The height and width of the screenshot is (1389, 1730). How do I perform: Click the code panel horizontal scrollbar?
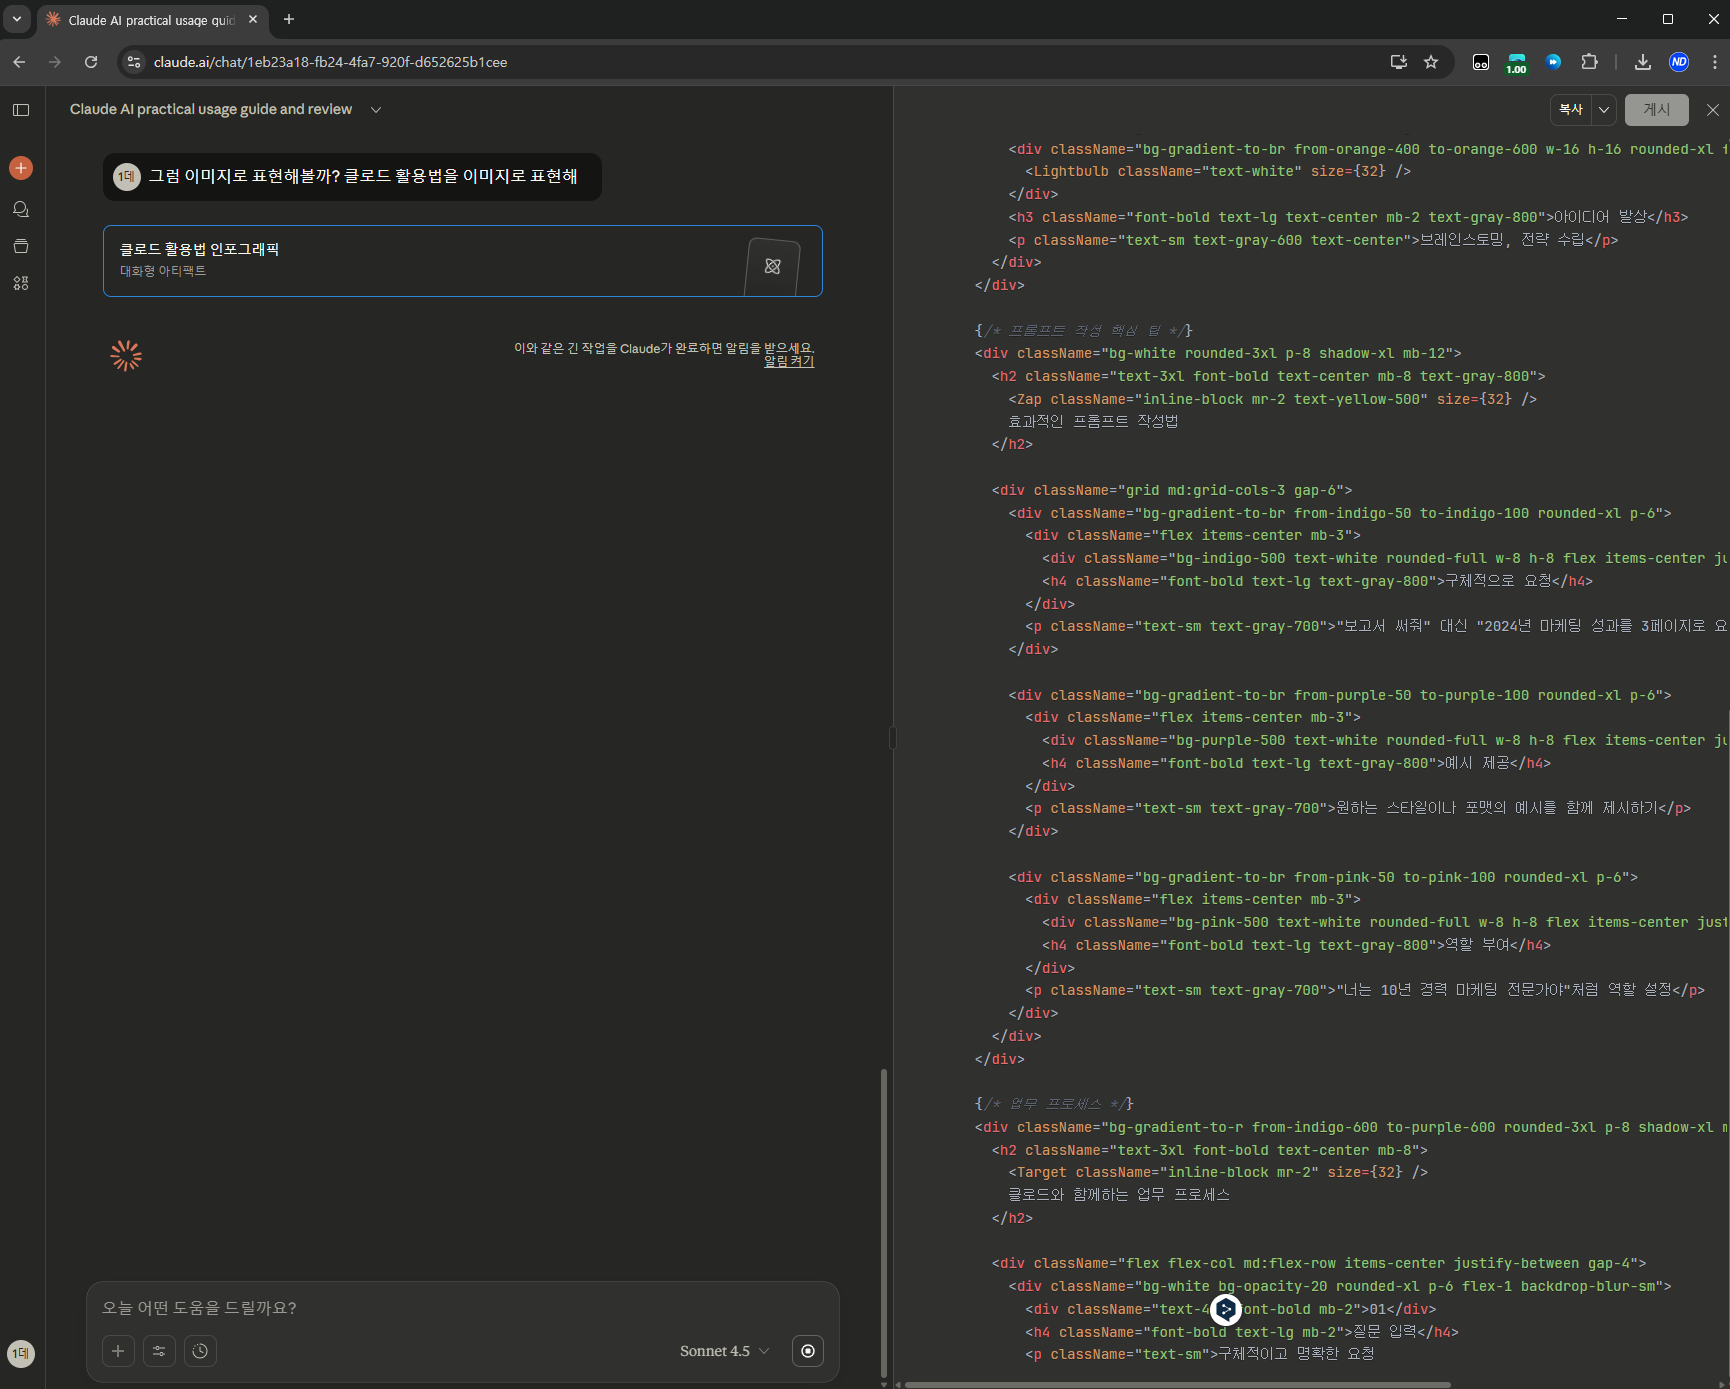(x=1177, y=1385)
